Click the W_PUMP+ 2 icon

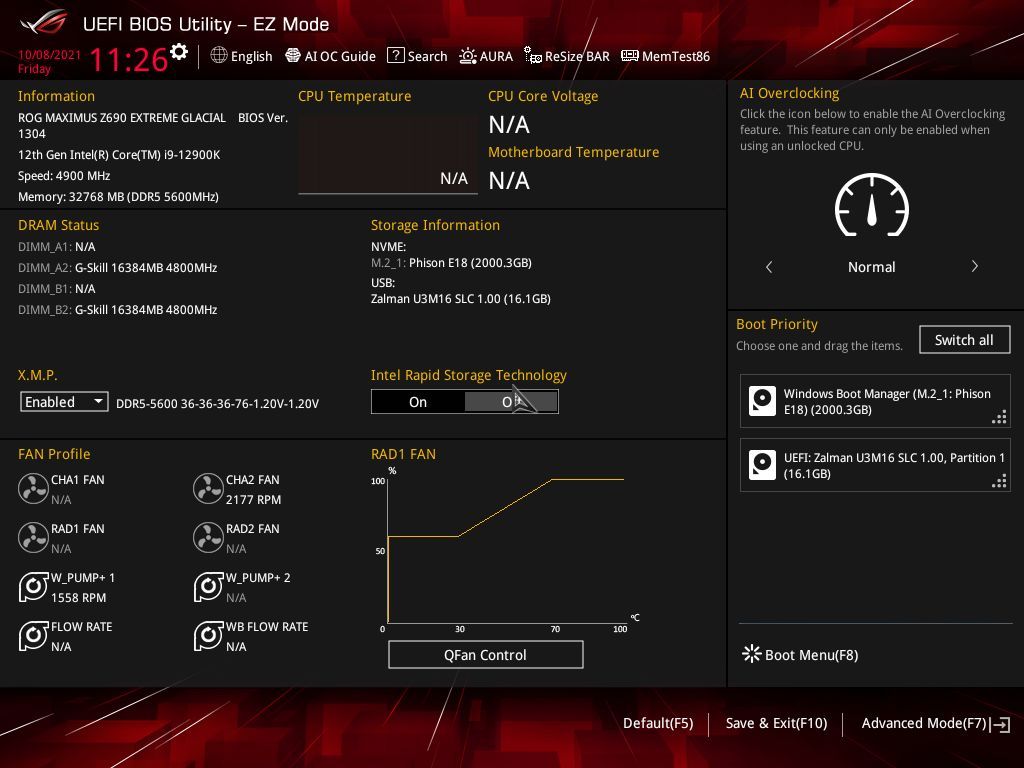[x=208, y=586]
